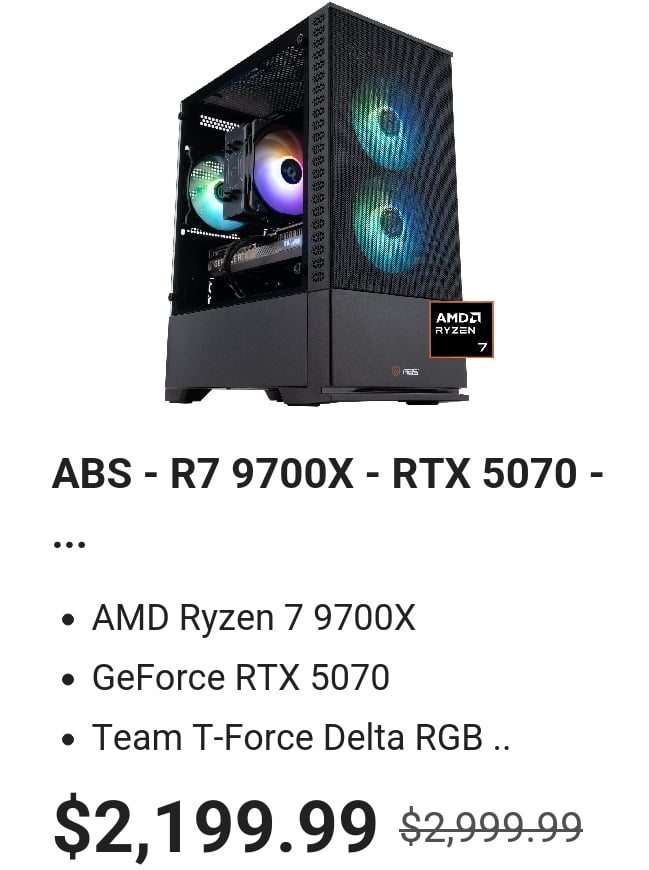
Task: Click the $2,199.99 sale price
Action: coord(215,825)
